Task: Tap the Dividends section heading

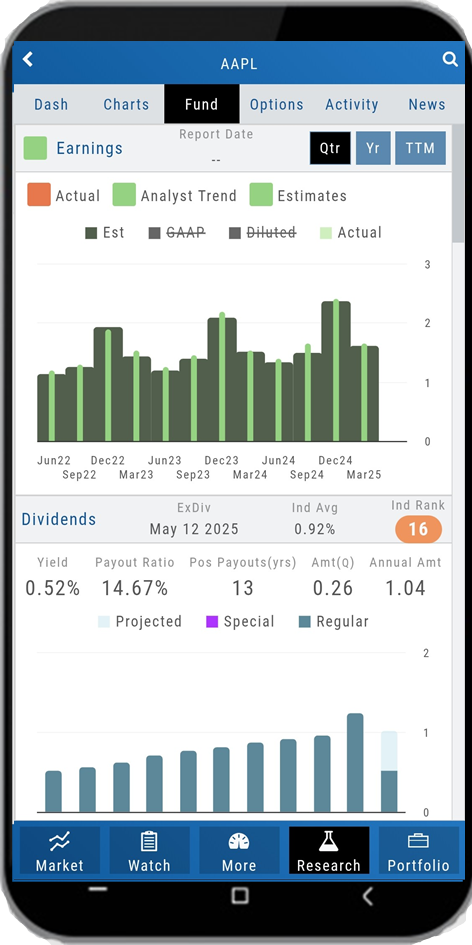Action: 59,520
